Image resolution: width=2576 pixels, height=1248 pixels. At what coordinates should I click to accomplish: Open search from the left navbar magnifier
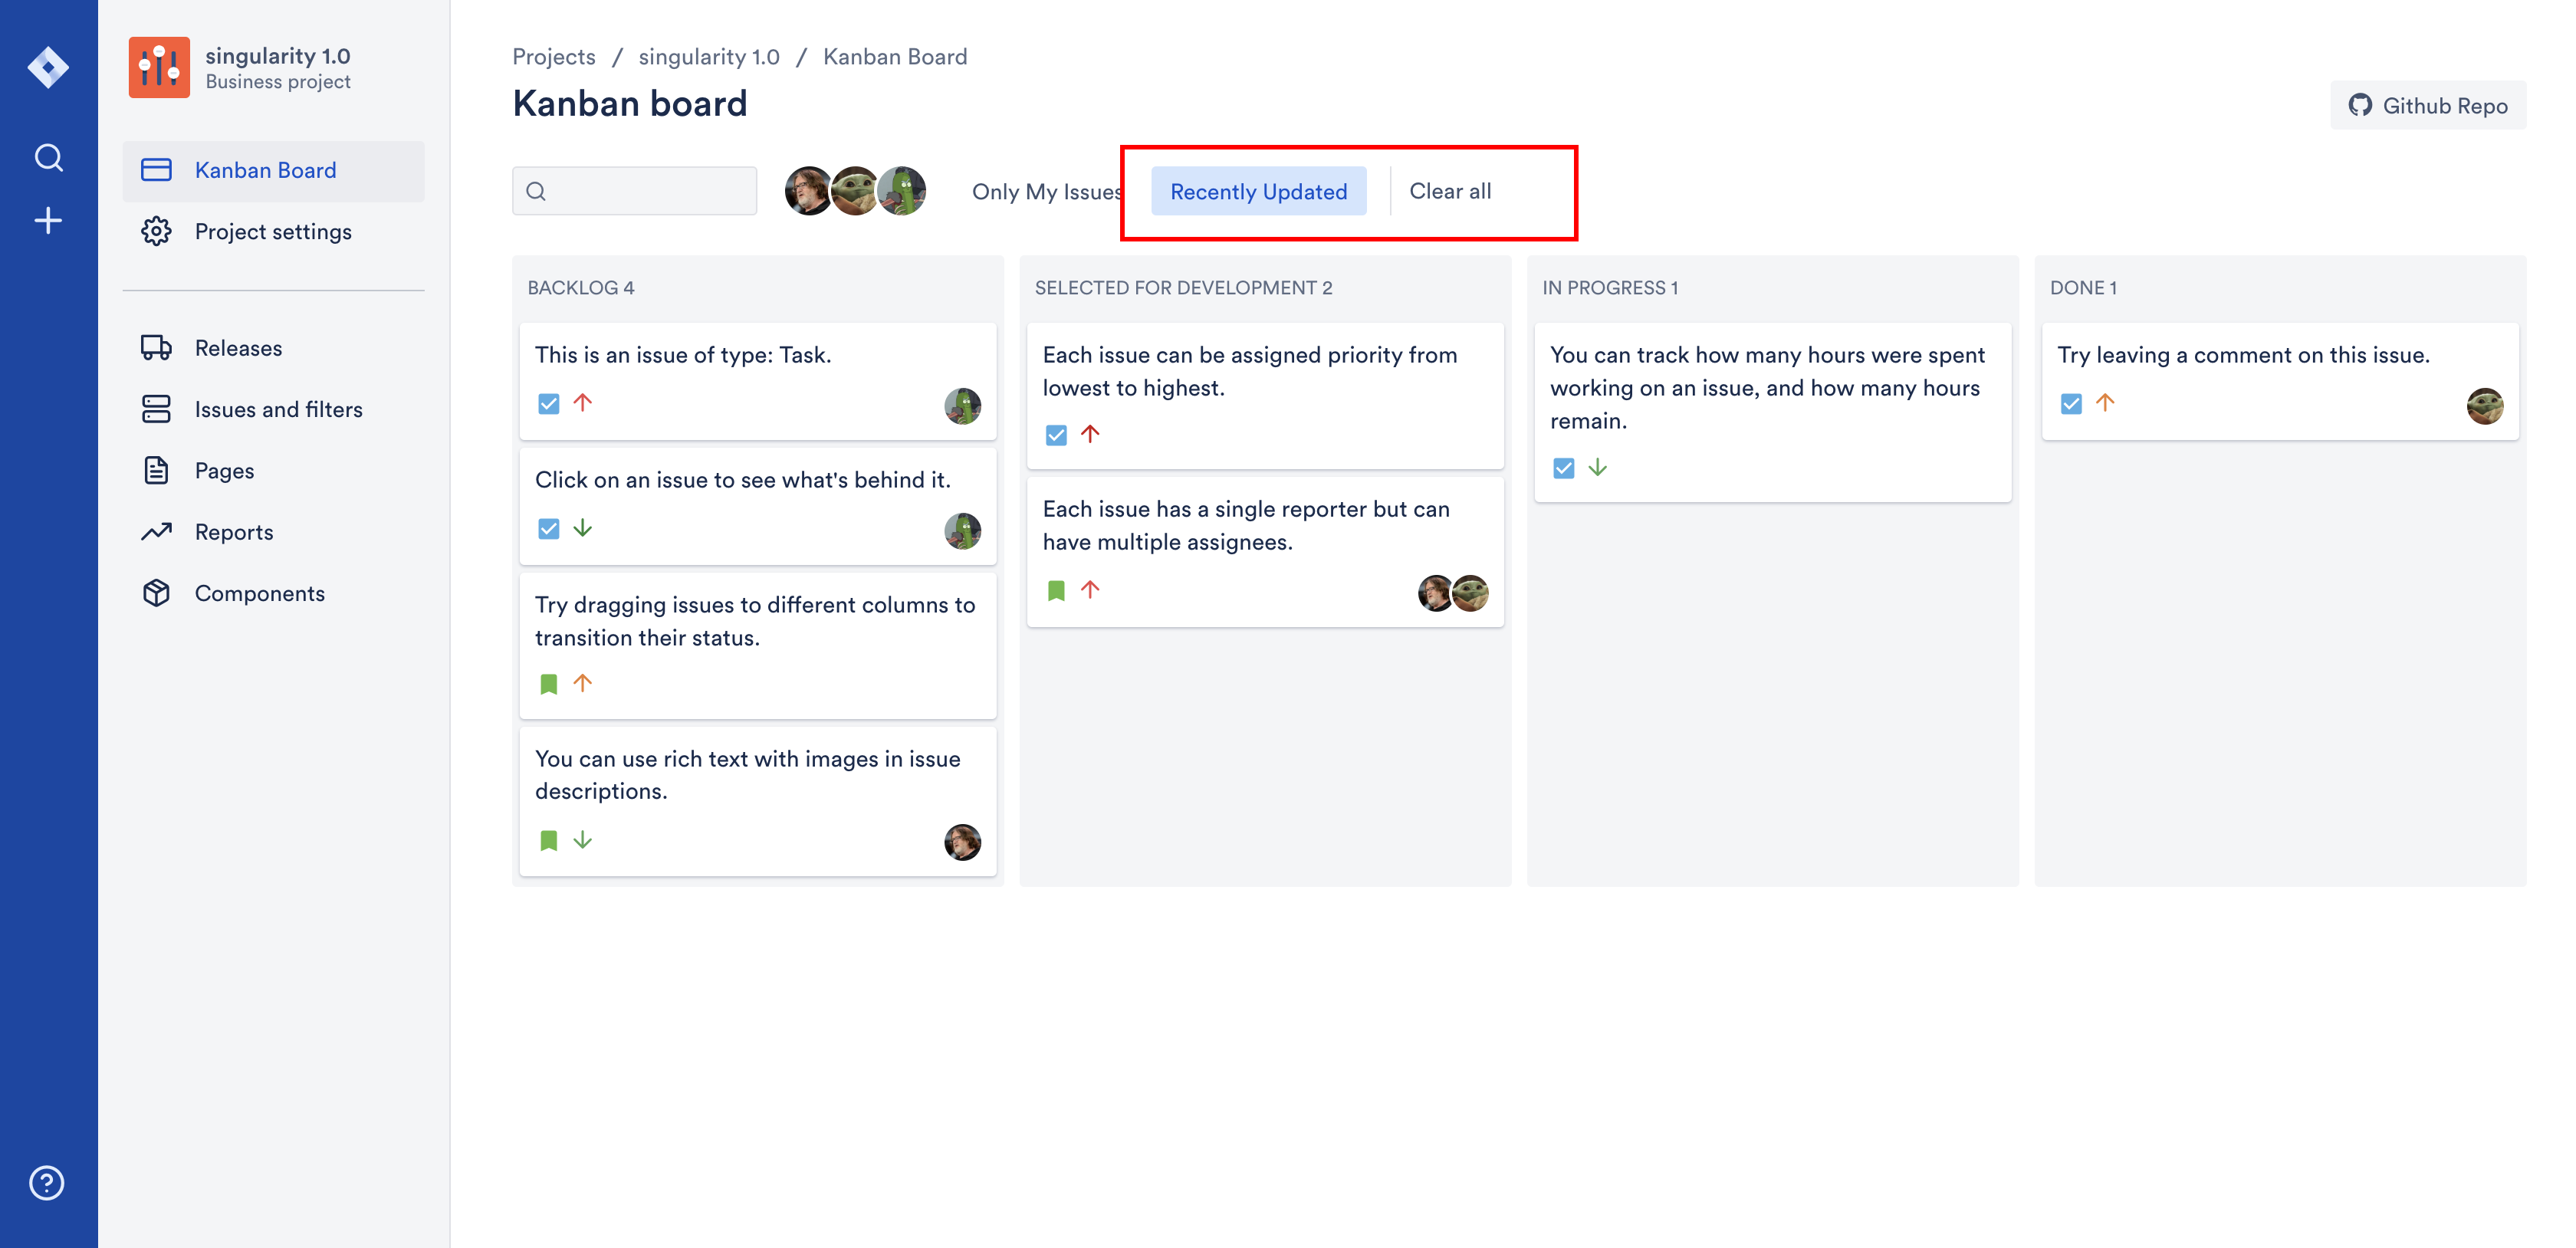coord(48,158)
